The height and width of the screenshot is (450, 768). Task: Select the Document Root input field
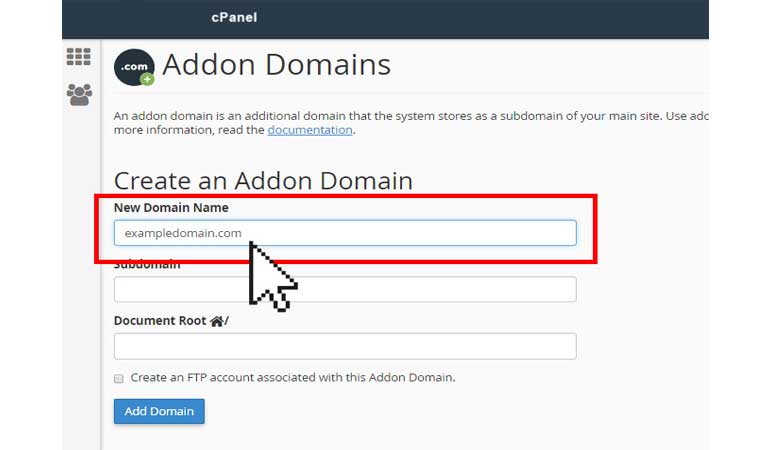tap(345, 346)
